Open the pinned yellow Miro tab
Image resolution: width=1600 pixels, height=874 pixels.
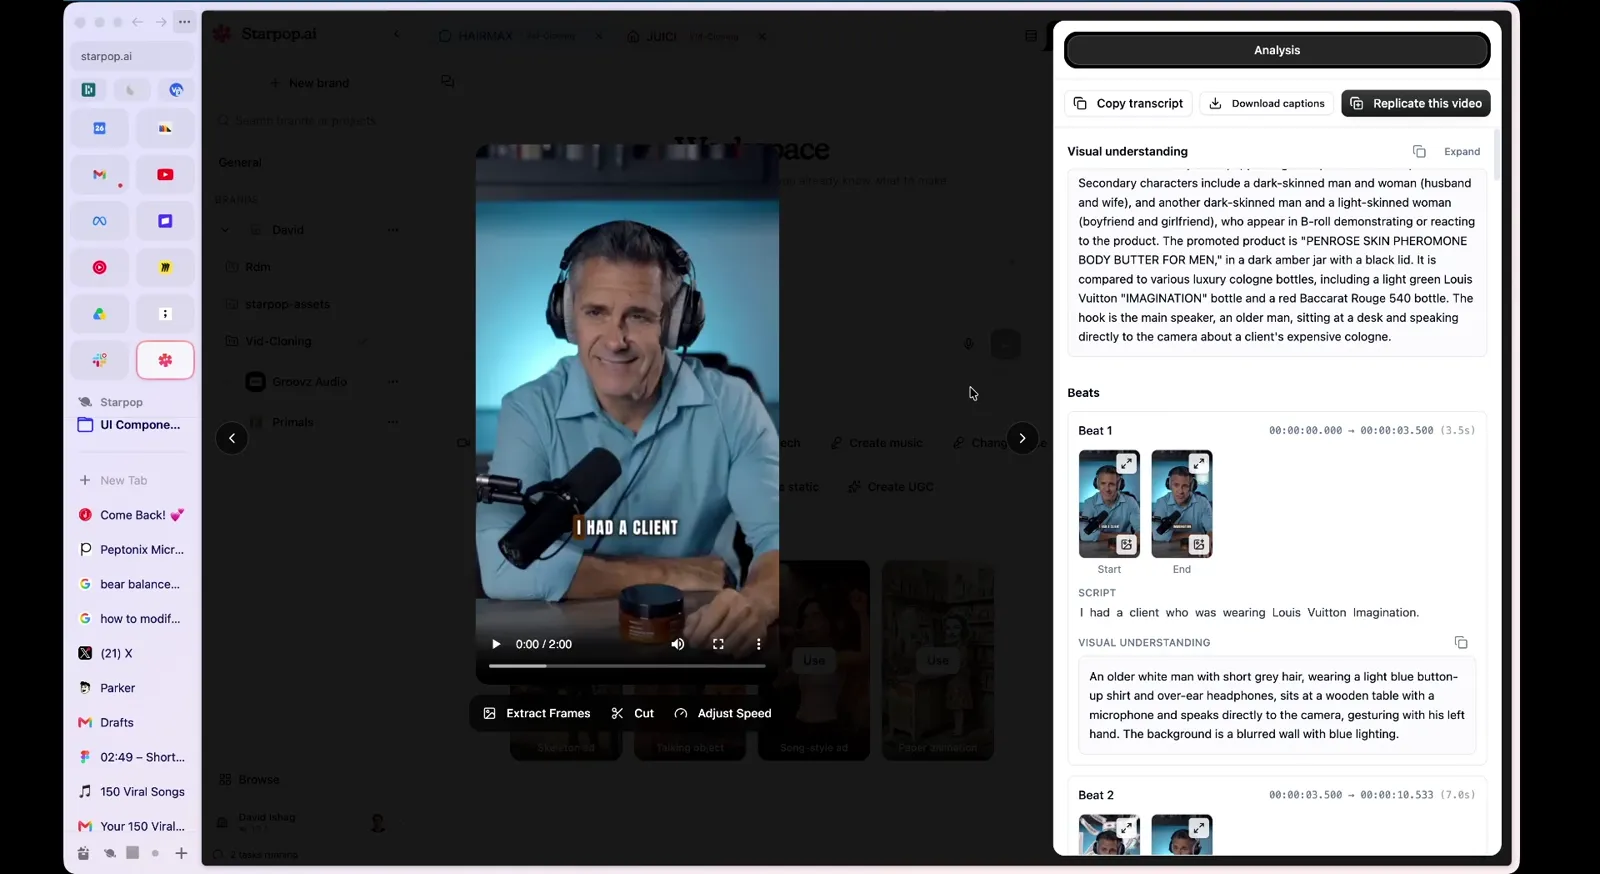tap(165, 267)
